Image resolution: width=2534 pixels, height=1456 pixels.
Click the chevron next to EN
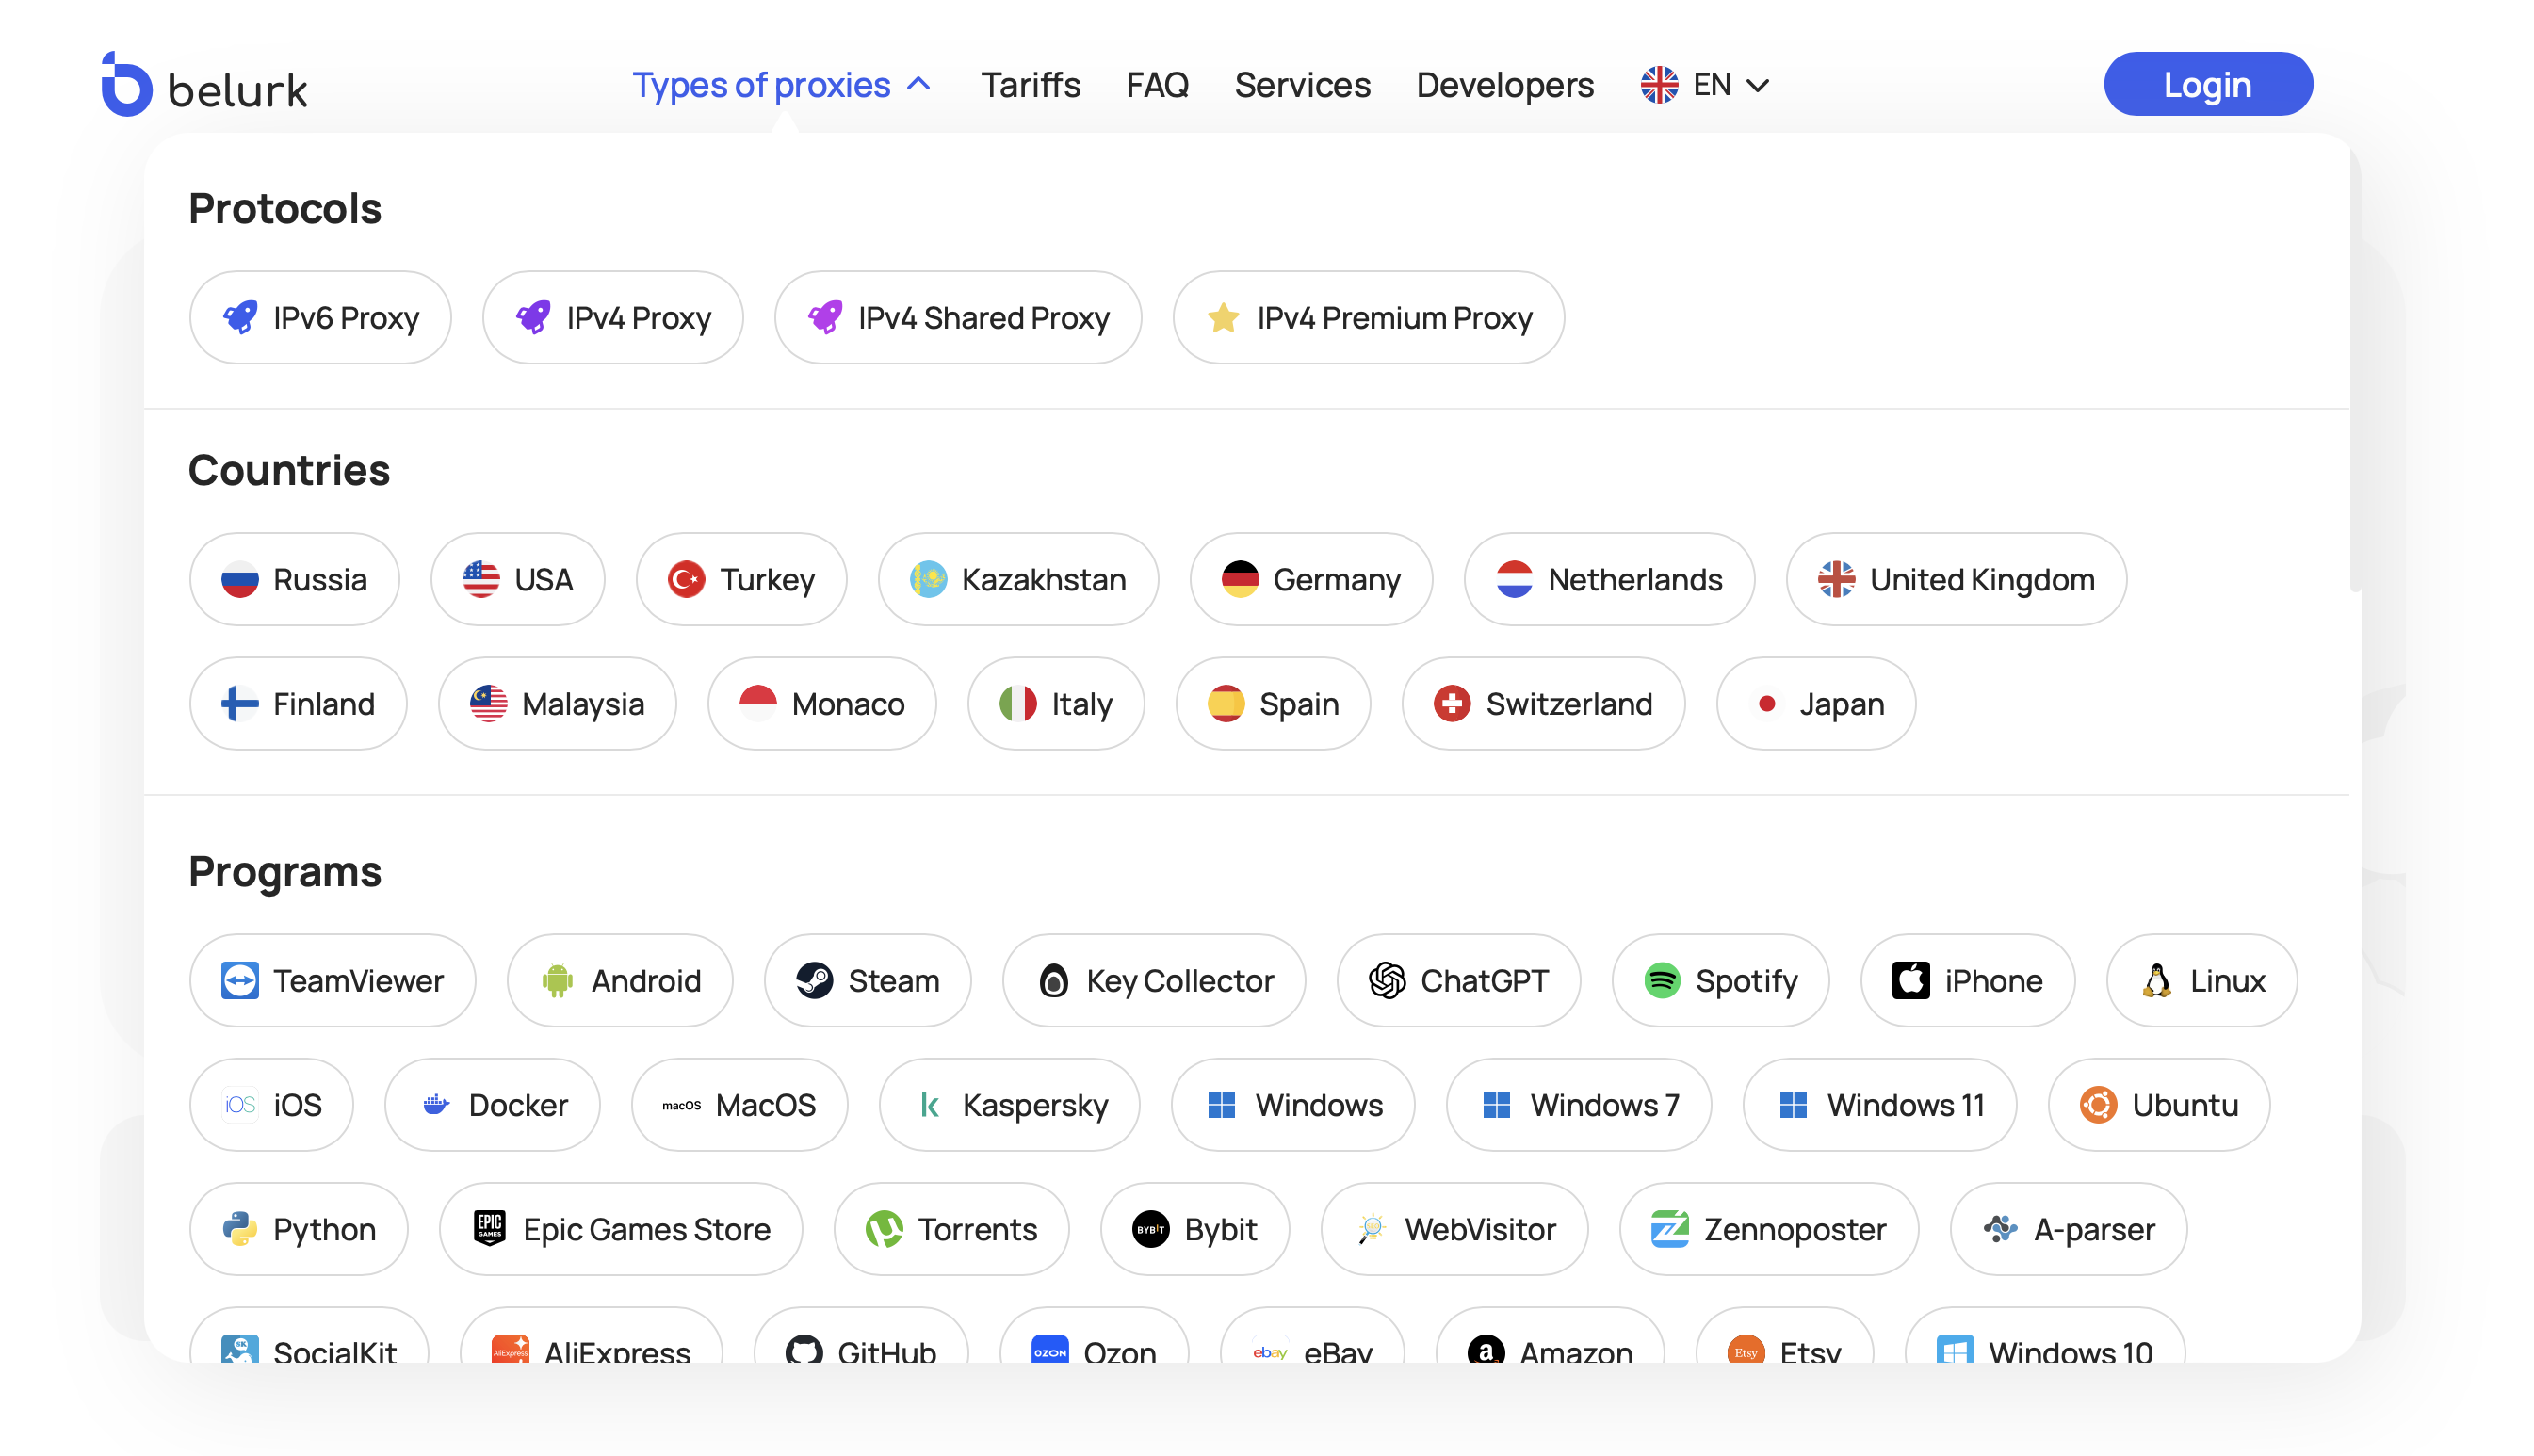(1758, 86)
